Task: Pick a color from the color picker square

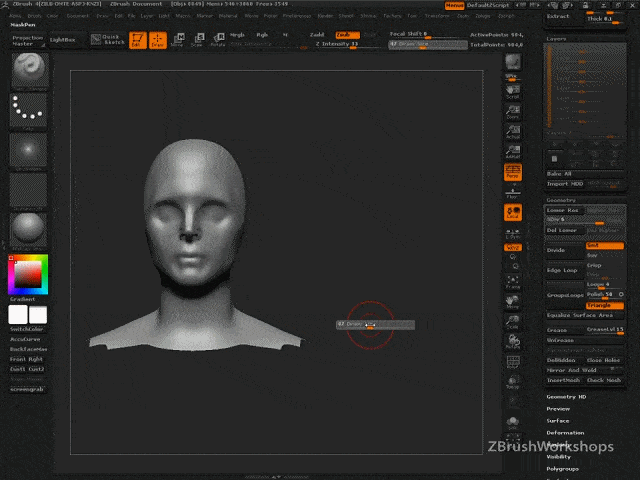Action: [x=27, y=273]
